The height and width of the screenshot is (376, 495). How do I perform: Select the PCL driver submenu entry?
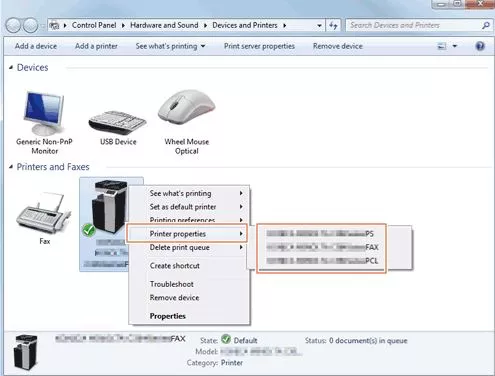321,261
